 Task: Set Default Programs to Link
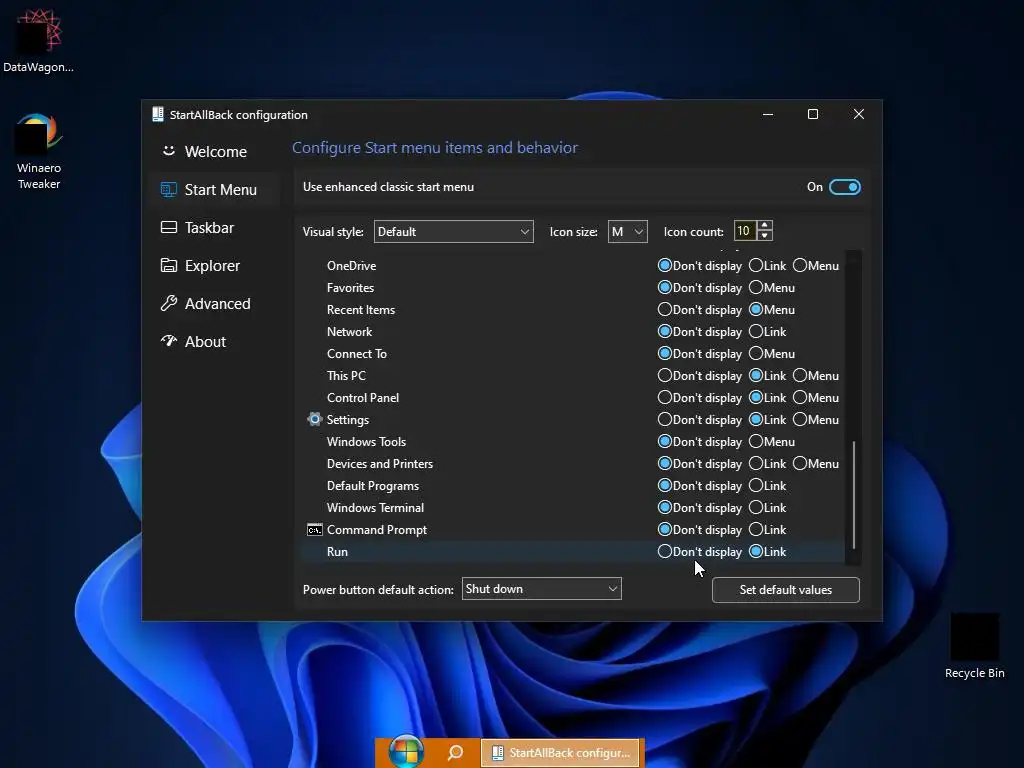click(768, 486)
